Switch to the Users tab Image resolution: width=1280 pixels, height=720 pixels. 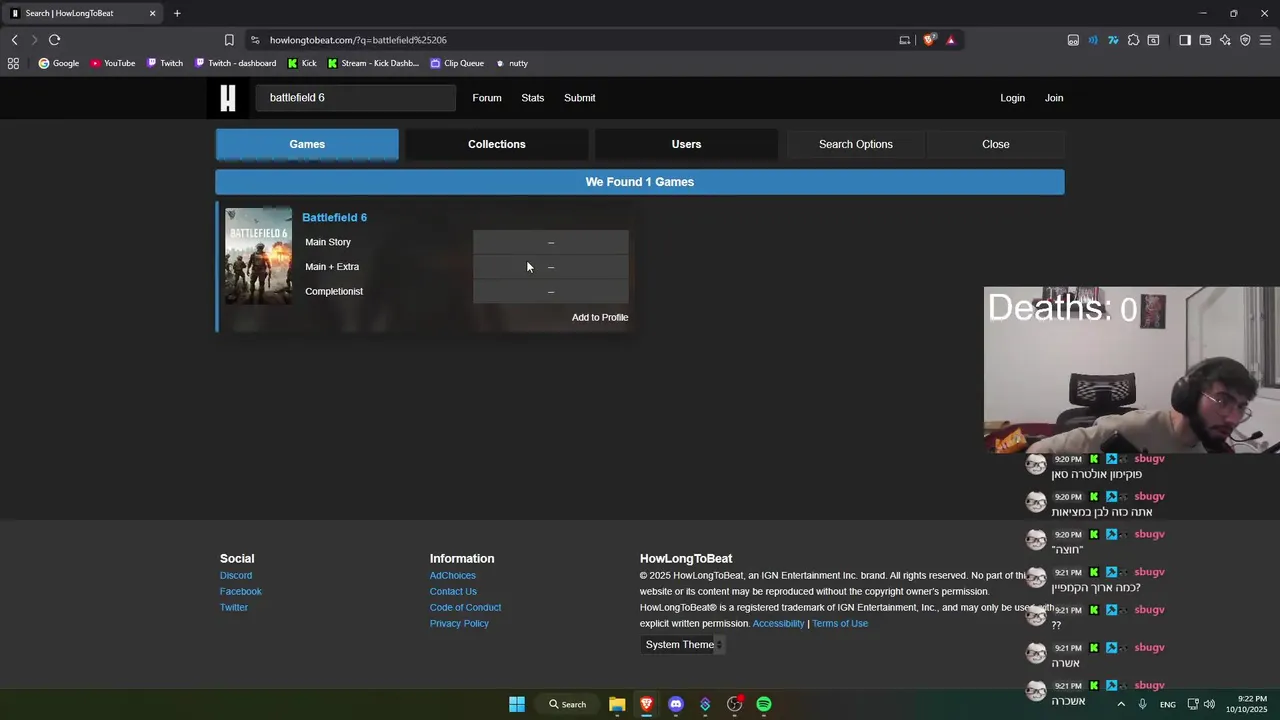click(686, 144)
